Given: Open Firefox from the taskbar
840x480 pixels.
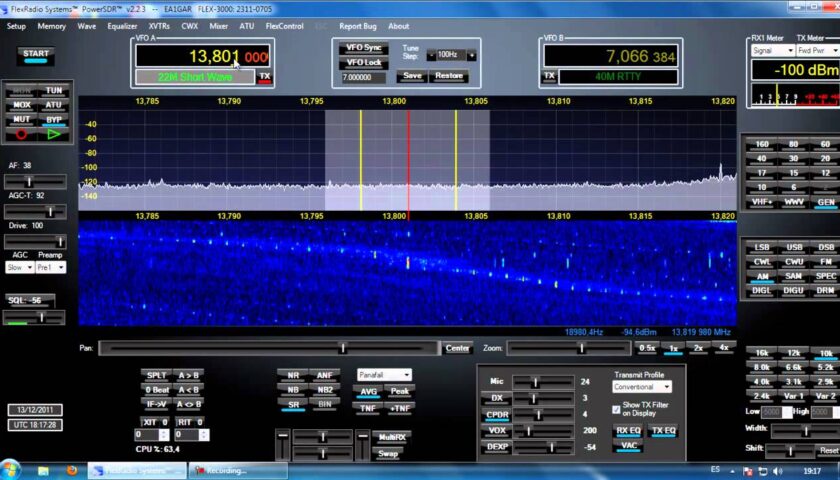Looking at the screenshot, I should (71, 470).
